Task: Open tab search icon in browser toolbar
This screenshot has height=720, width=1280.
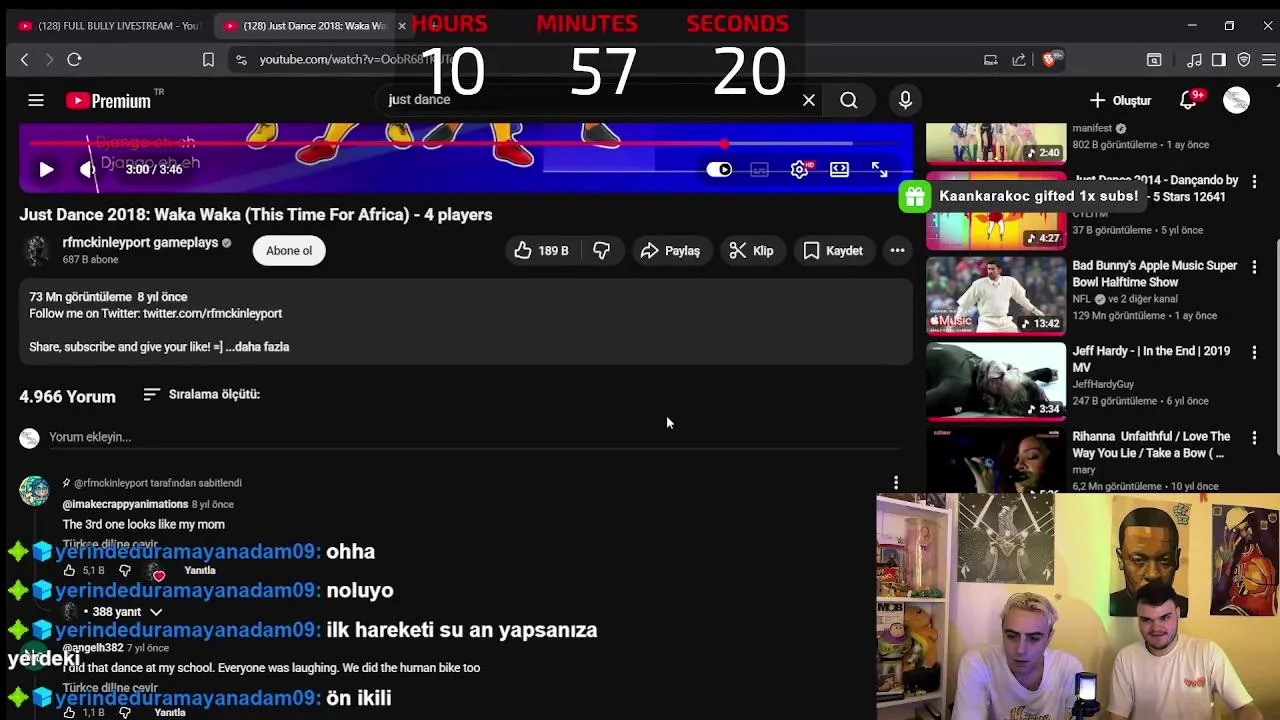Action: [1154, 60]
